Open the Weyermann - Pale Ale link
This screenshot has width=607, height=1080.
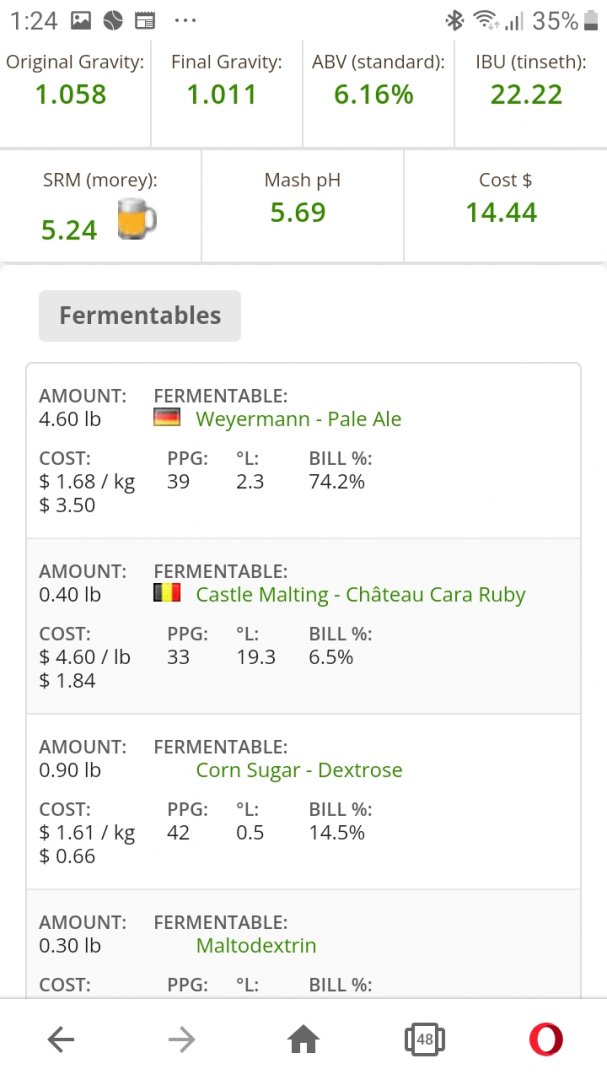(298, 419)
